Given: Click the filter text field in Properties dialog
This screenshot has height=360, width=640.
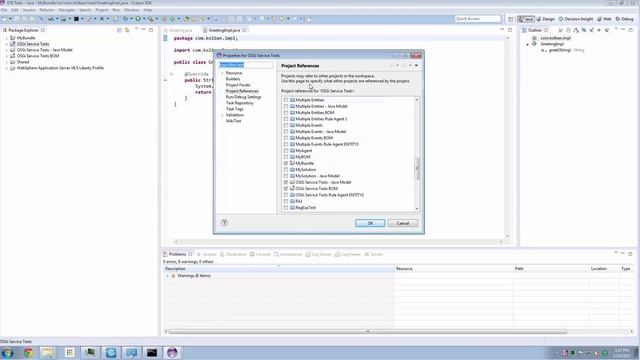Looking at the screenshot, I should pyautogui.click(x=246, y=65).
